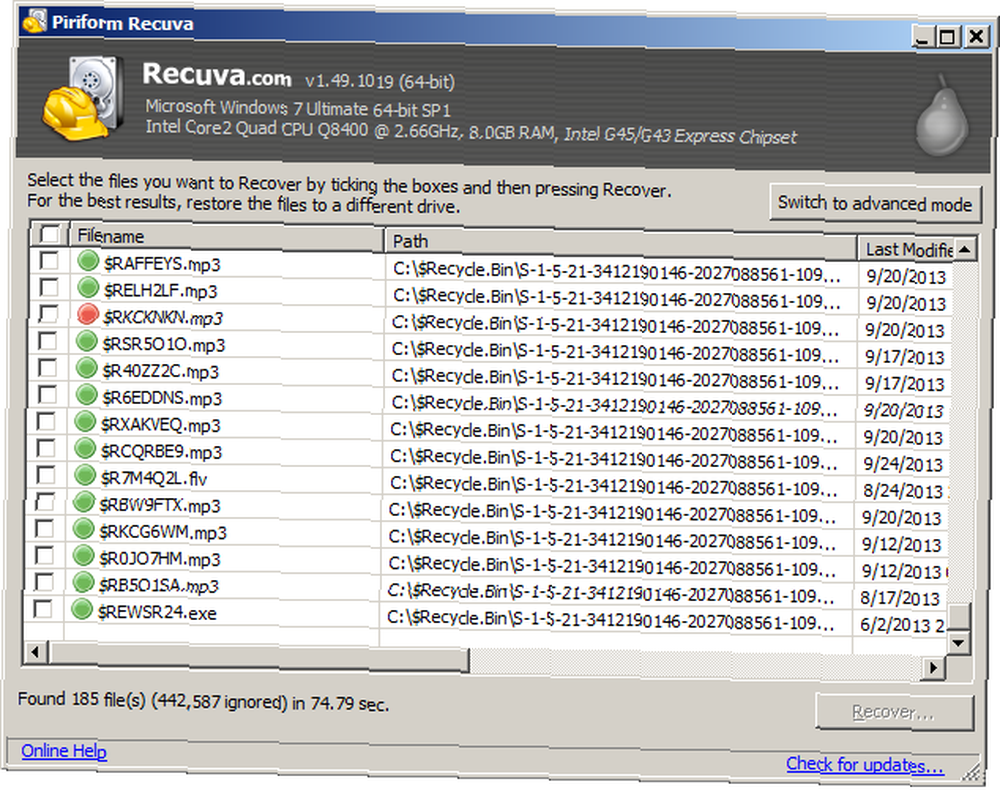1000x790 pixels.
Task: Tick the checkbox for $RELH2LF.mp3
Action: [48, 288]
